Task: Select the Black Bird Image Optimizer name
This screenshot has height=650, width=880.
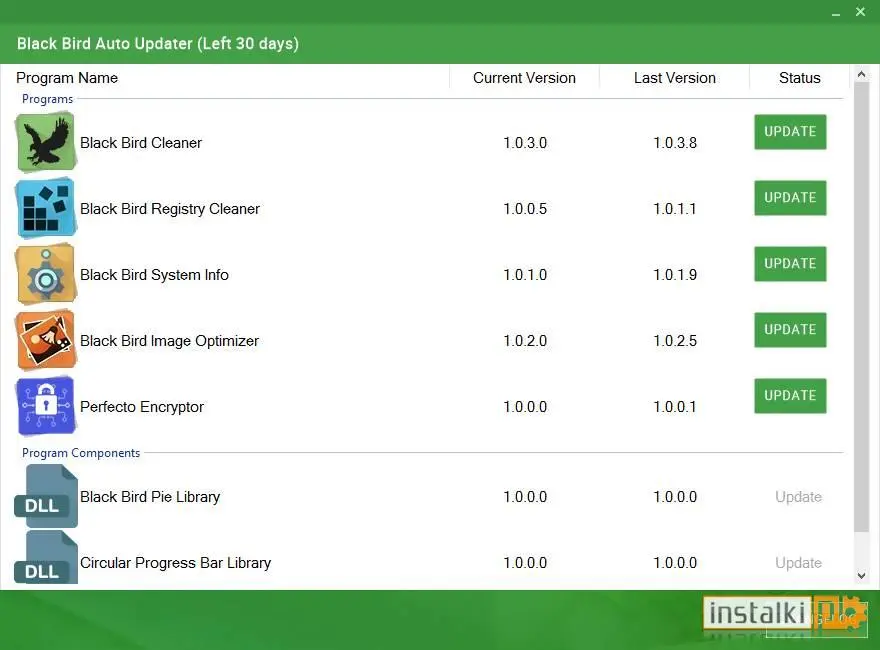Action: click(x=169, y=341)
